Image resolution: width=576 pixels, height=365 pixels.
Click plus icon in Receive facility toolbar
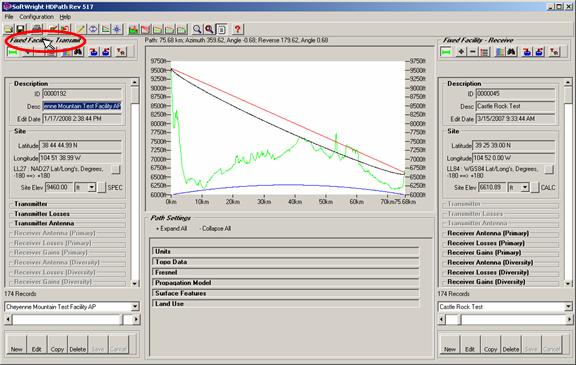(461, 52)
